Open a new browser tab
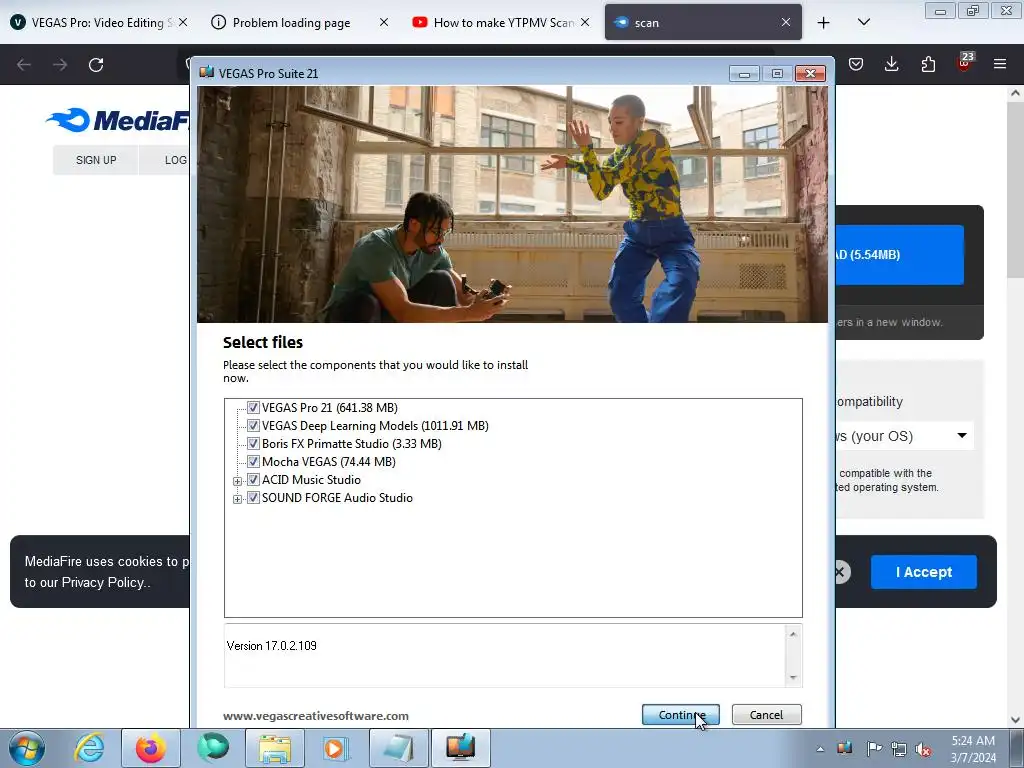Viewport: 1024px width, 768px height. (824, 23)
